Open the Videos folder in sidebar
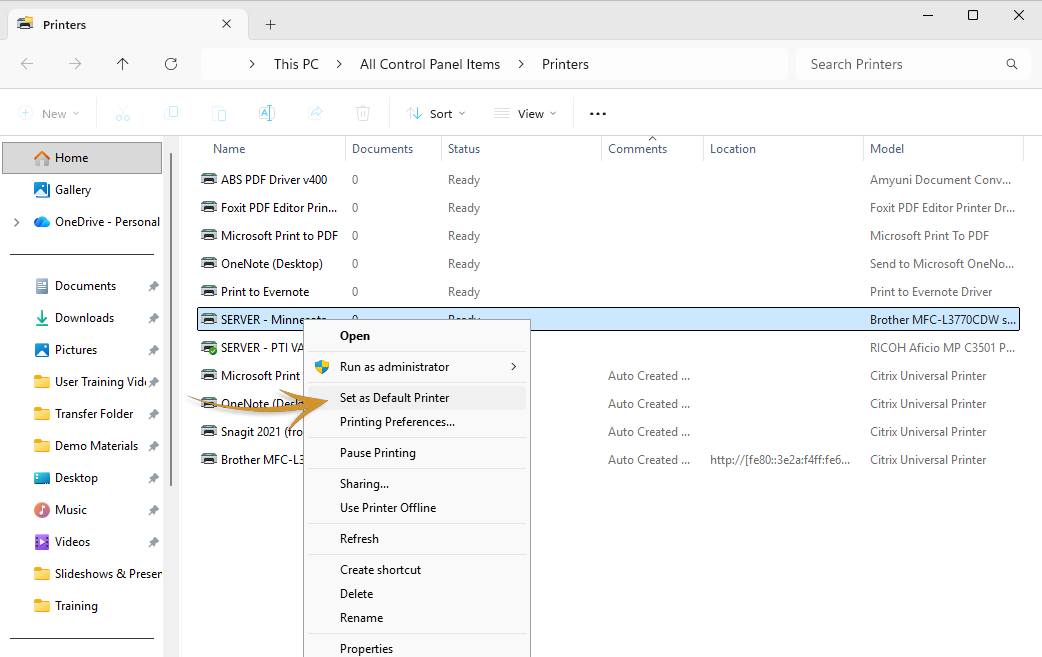1042x657 pixels. [x=72, y=541]
